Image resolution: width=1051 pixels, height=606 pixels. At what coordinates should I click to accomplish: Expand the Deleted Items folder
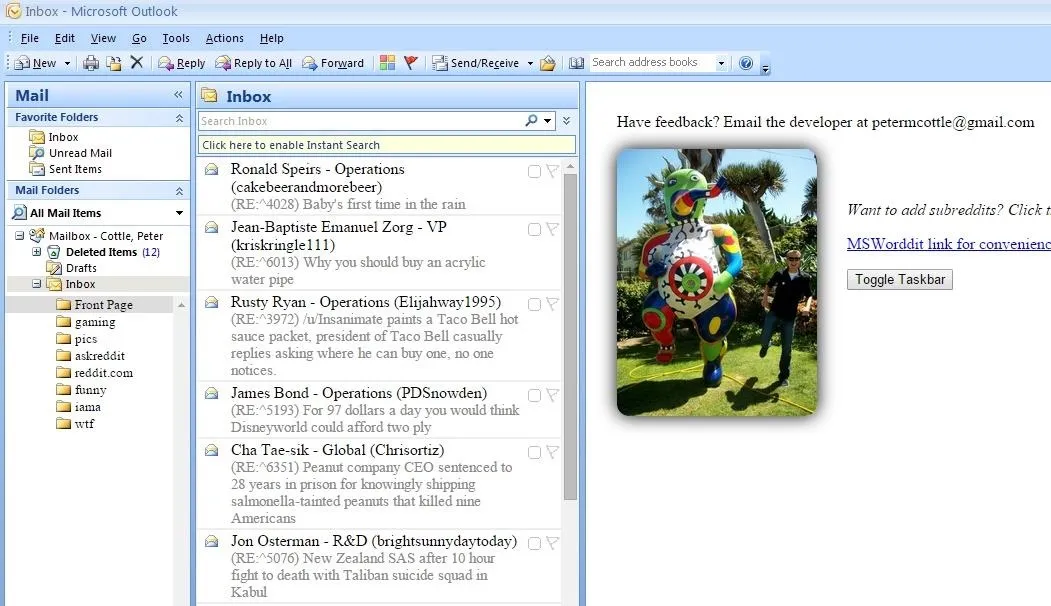(x=36, y=252)
